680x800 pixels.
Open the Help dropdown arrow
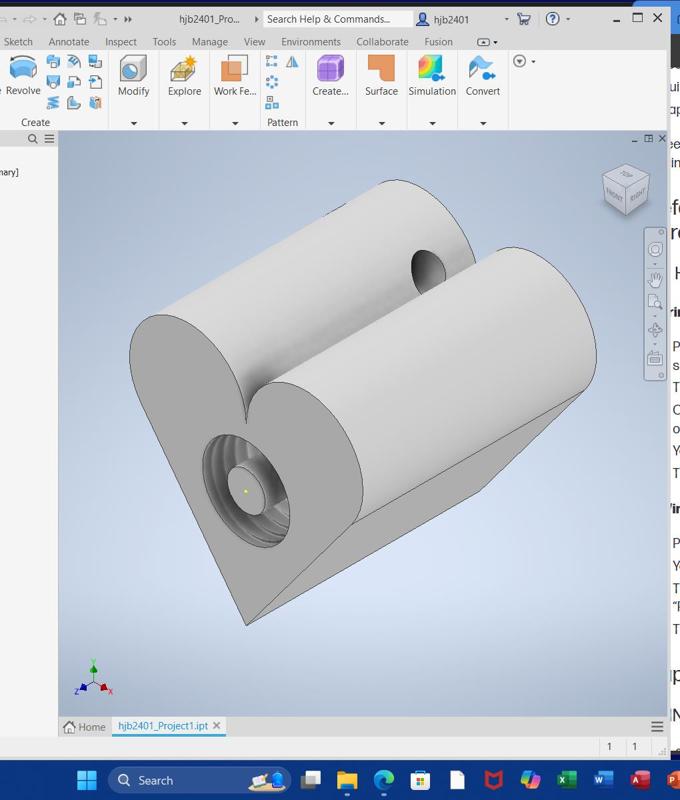(x=568, y=19)
